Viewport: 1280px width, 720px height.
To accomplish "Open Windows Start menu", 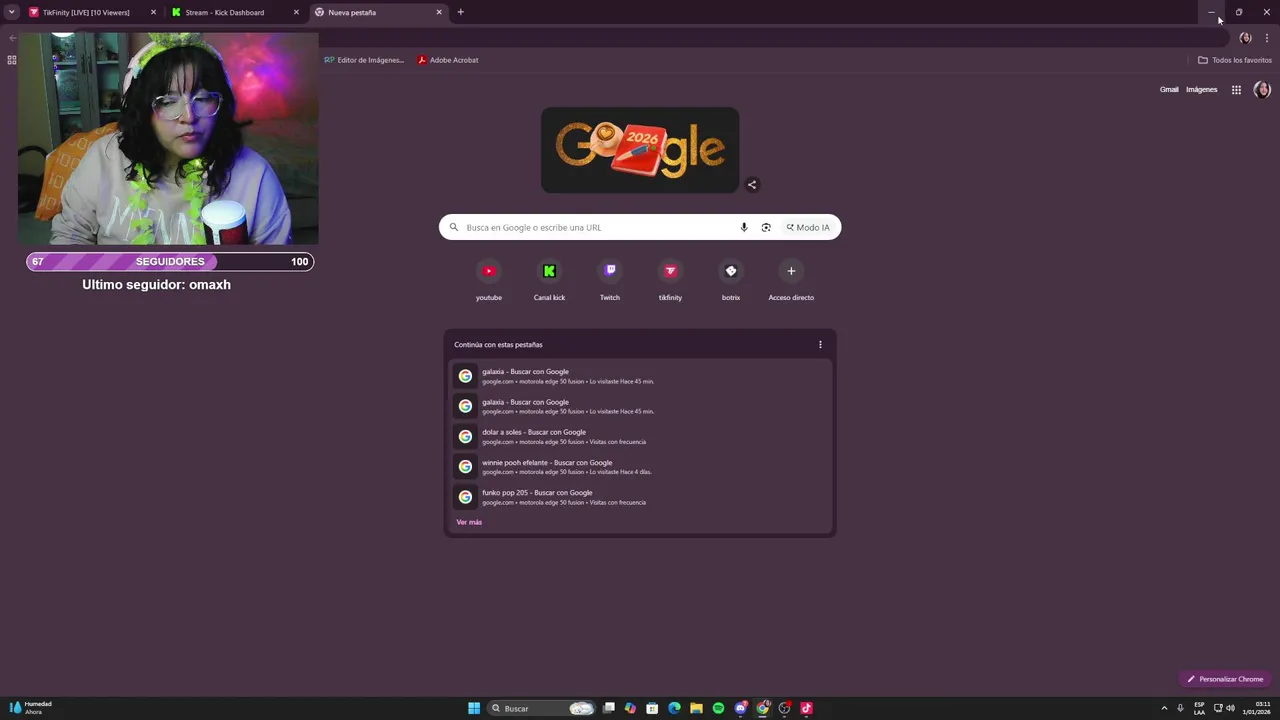I will coord(474,708).
